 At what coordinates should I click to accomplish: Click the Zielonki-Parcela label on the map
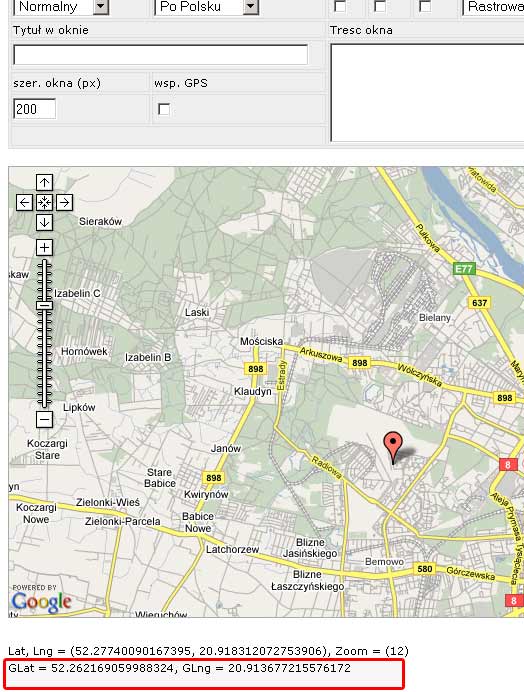(x=122, y=521)
